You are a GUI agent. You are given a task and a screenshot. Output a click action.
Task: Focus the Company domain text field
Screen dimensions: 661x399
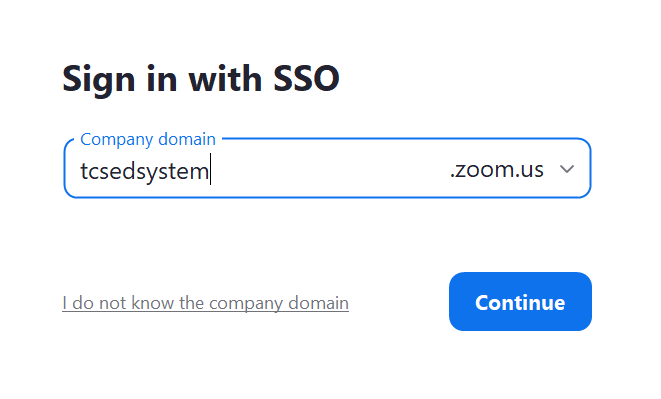tap(327, 168)
